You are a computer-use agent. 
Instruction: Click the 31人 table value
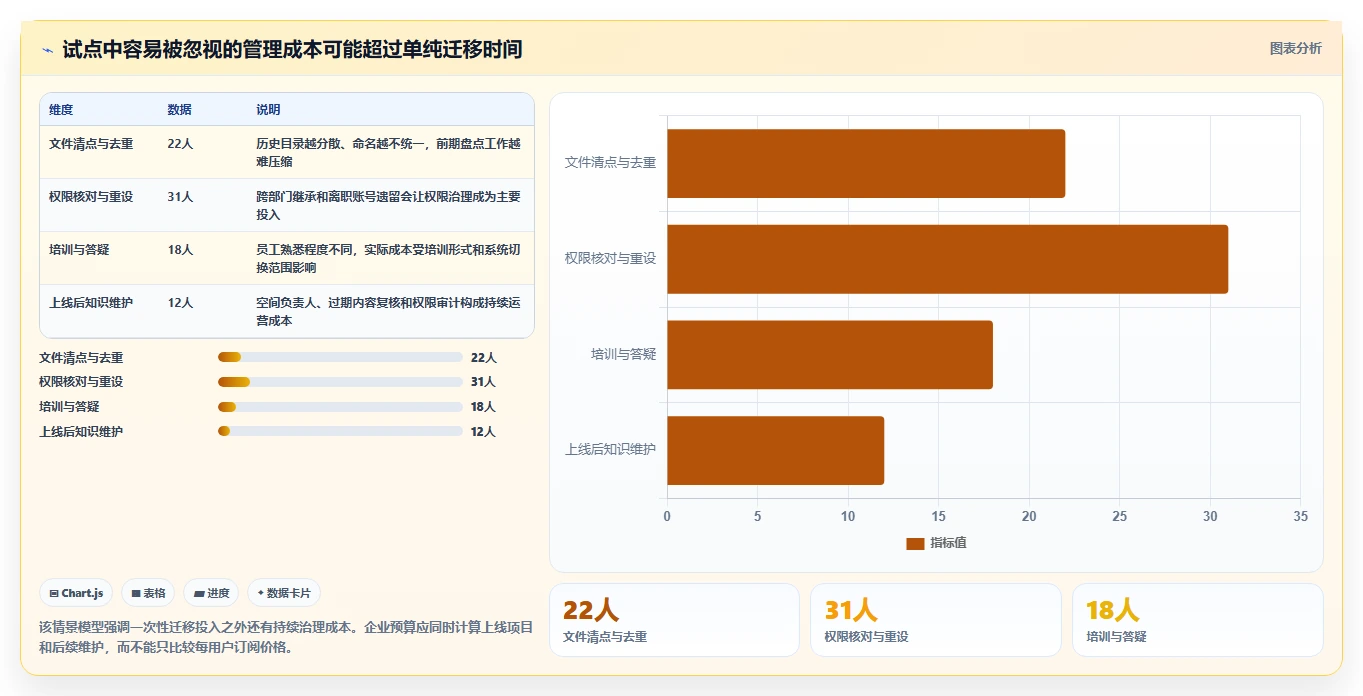(180, 197)
